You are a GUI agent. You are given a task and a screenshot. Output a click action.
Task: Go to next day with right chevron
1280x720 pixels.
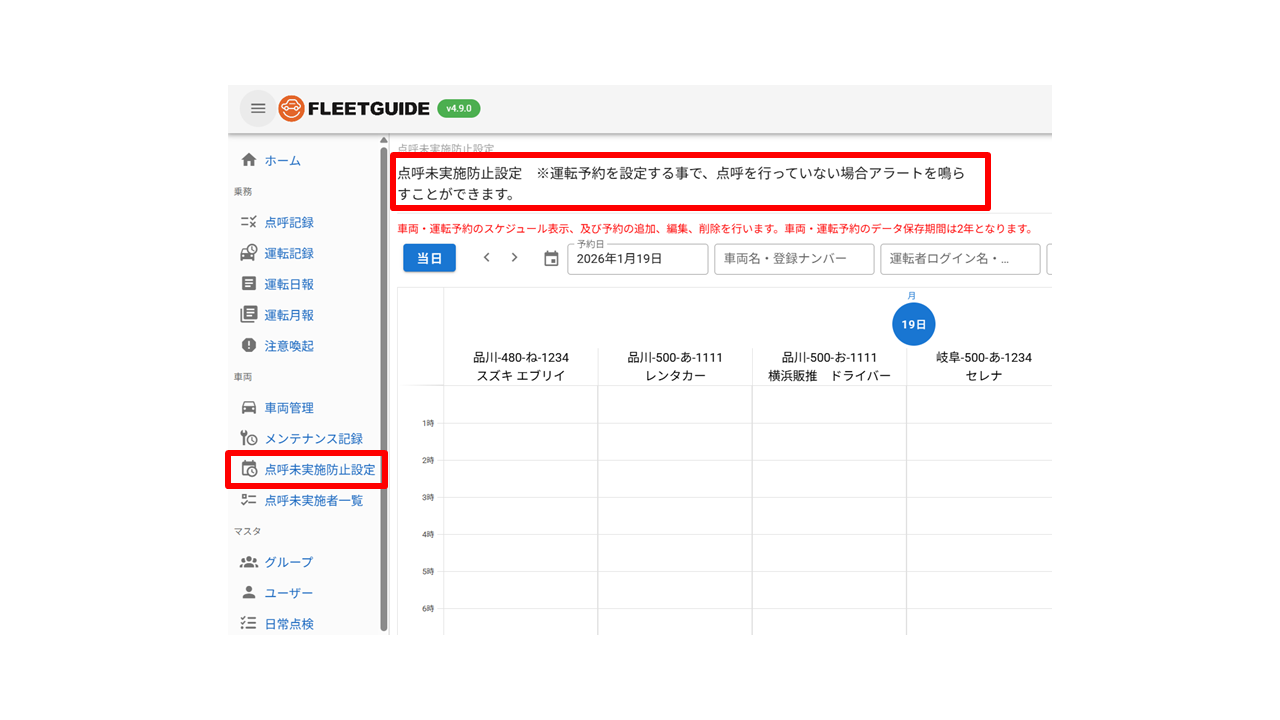tap(515, 258)
